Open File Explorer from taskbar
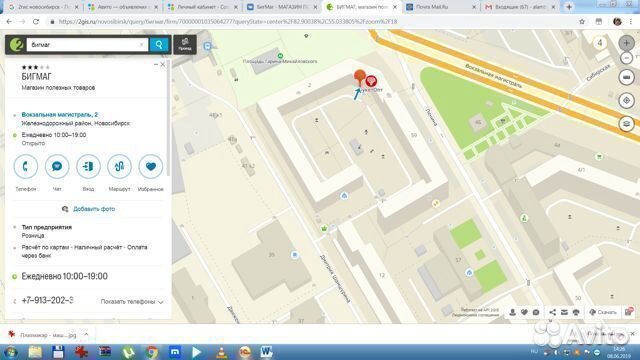640x360 pixels. [x=35, y=352]
